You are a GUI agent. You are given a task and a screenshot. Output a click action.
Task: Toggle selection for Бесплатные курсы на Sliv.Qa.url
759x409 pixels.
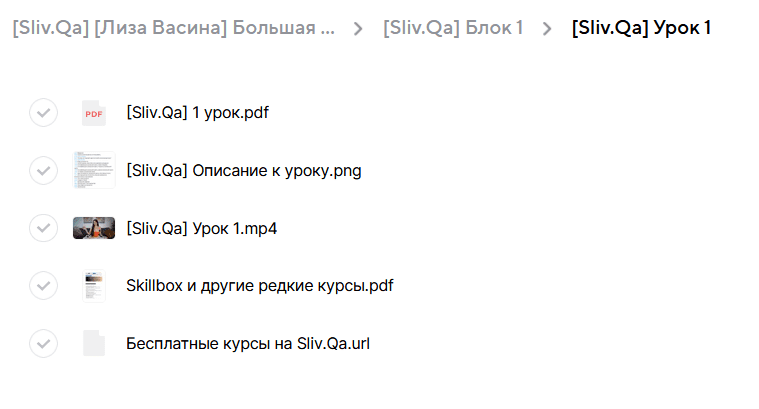pos(43,344)
